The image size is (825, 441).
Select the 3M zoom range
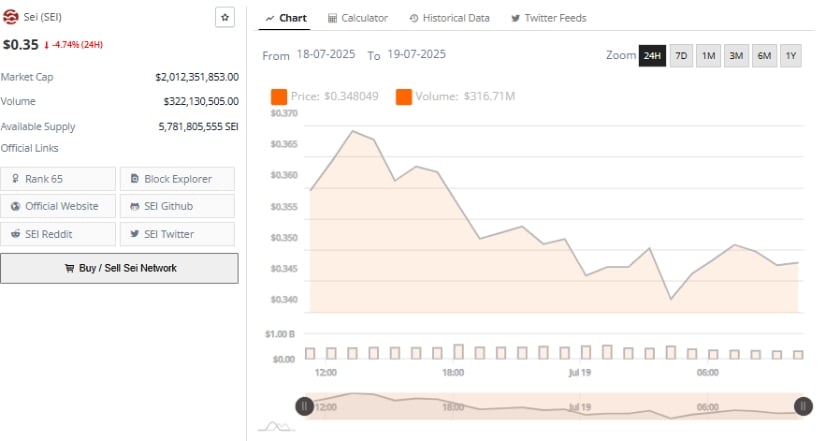coord(736,56)
